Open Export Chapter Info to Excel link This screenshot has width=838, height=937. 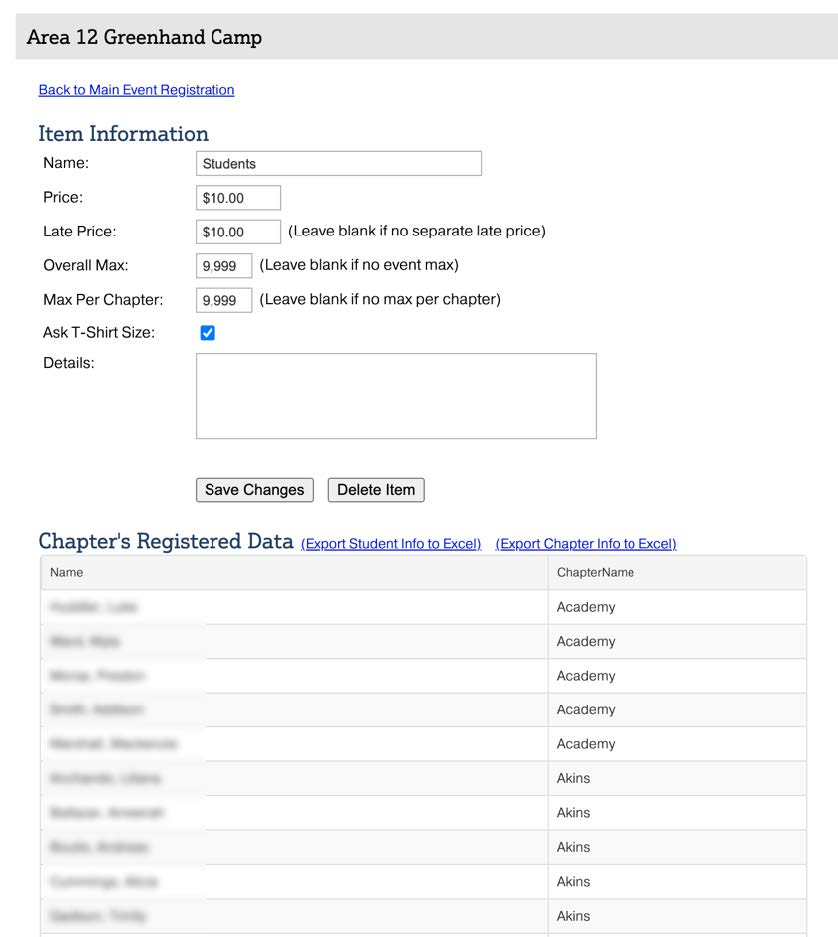tap(586, 544)
